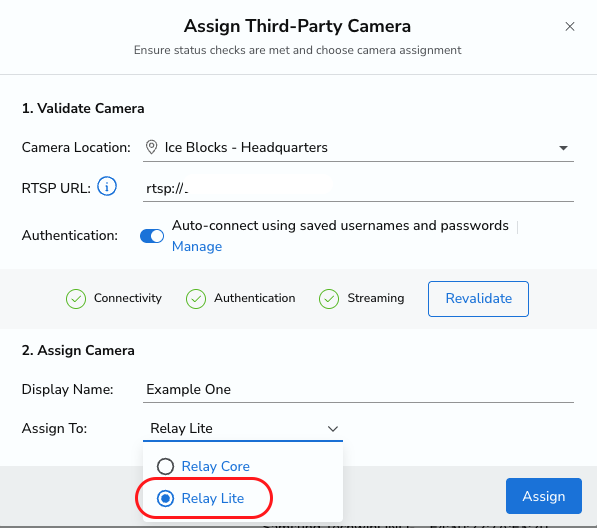
Task: Click into the RTSP URL field
Action: (358, 188)
